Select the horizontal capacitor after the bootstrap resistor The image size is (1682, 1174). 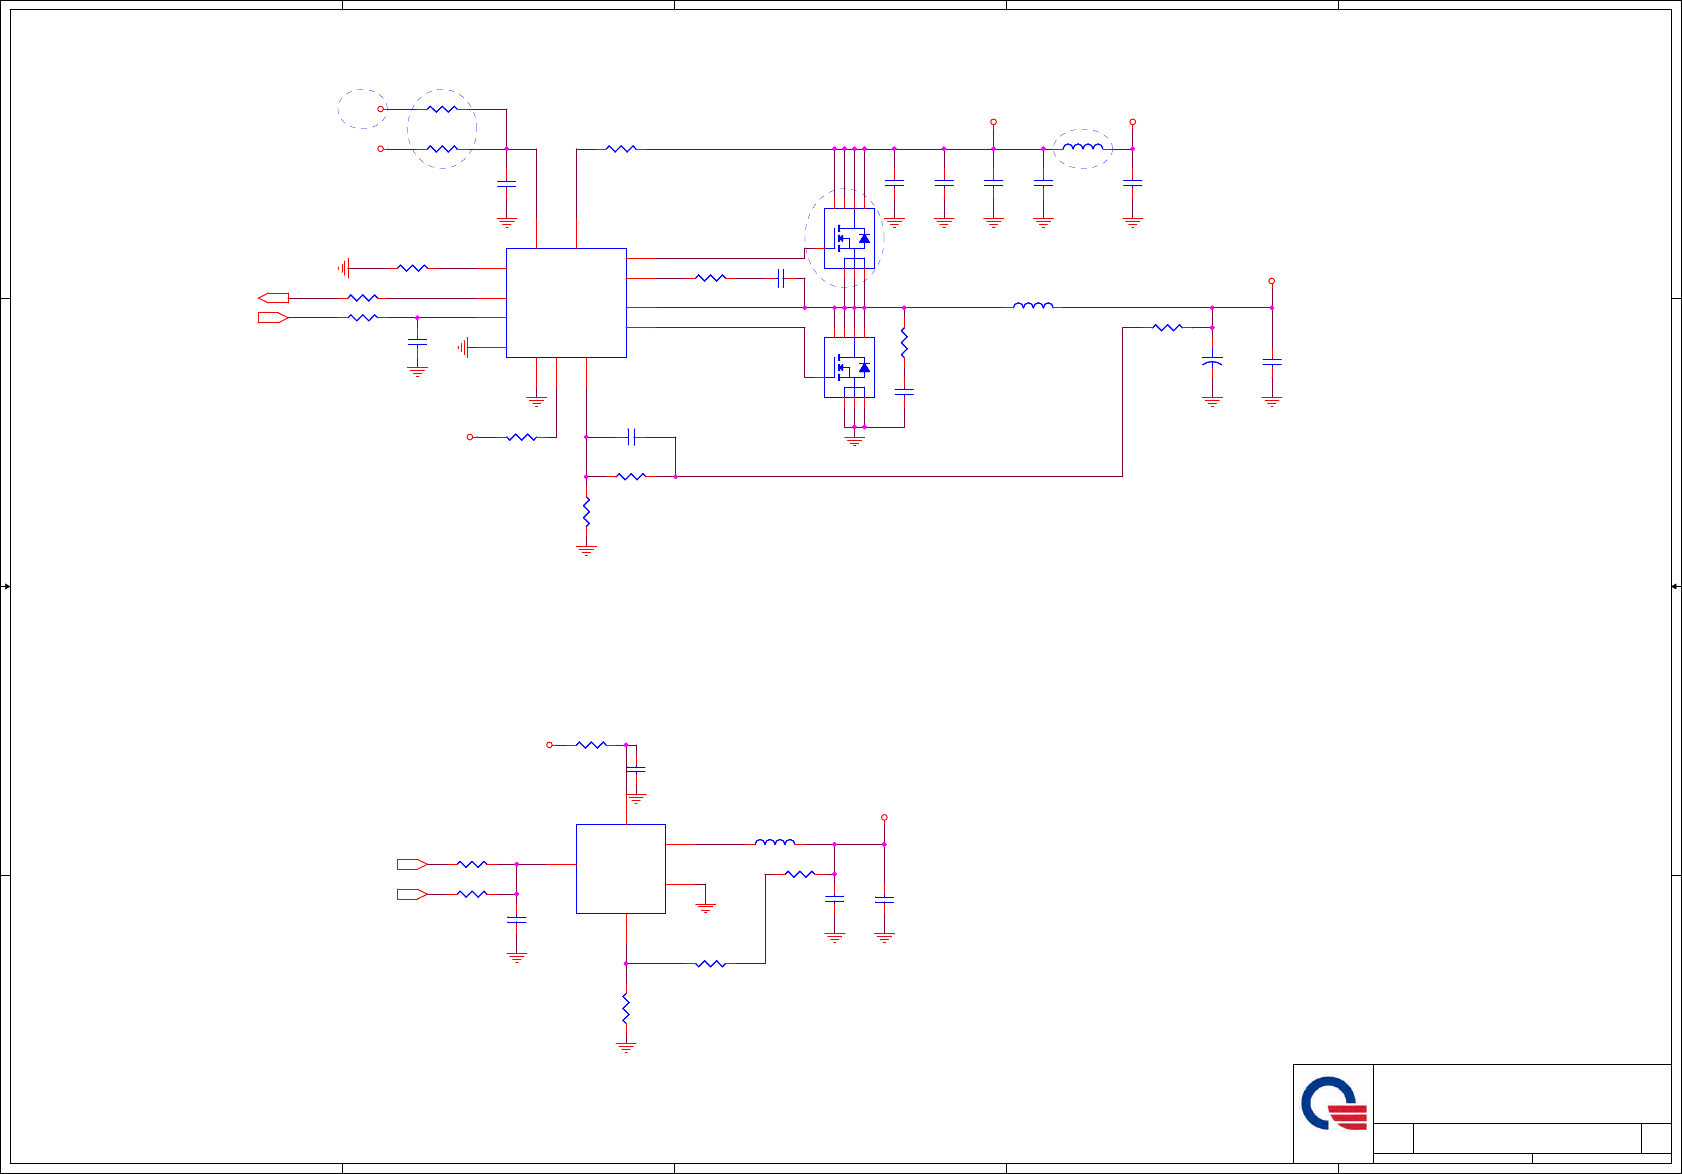780,278
